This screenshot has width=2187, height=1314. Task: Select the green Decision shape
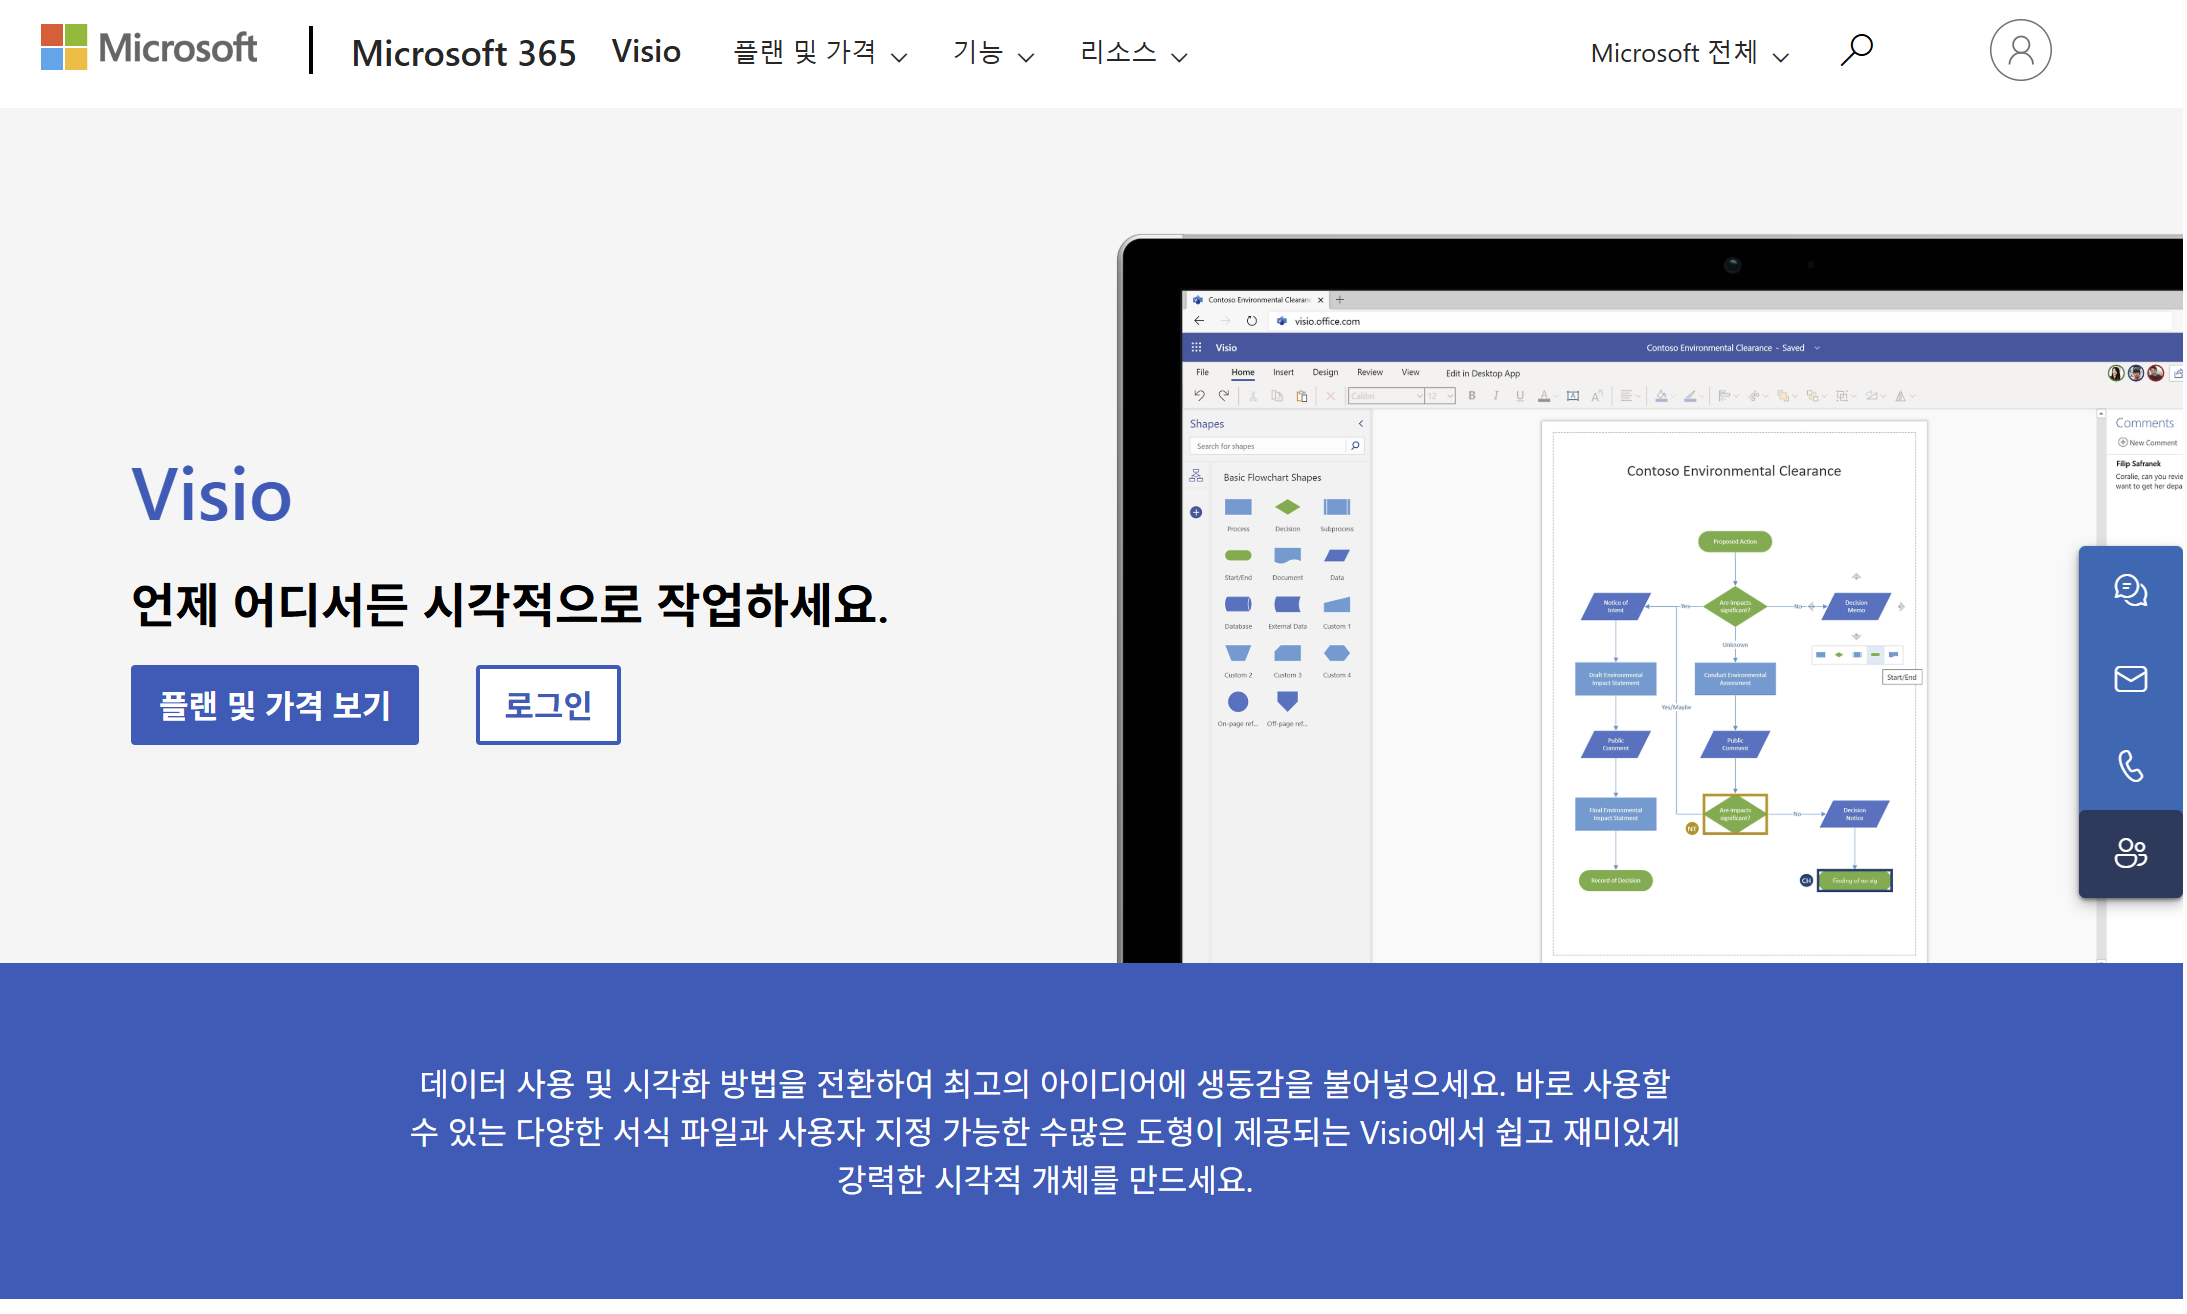pyautogui.click(x=1287, y=508)
